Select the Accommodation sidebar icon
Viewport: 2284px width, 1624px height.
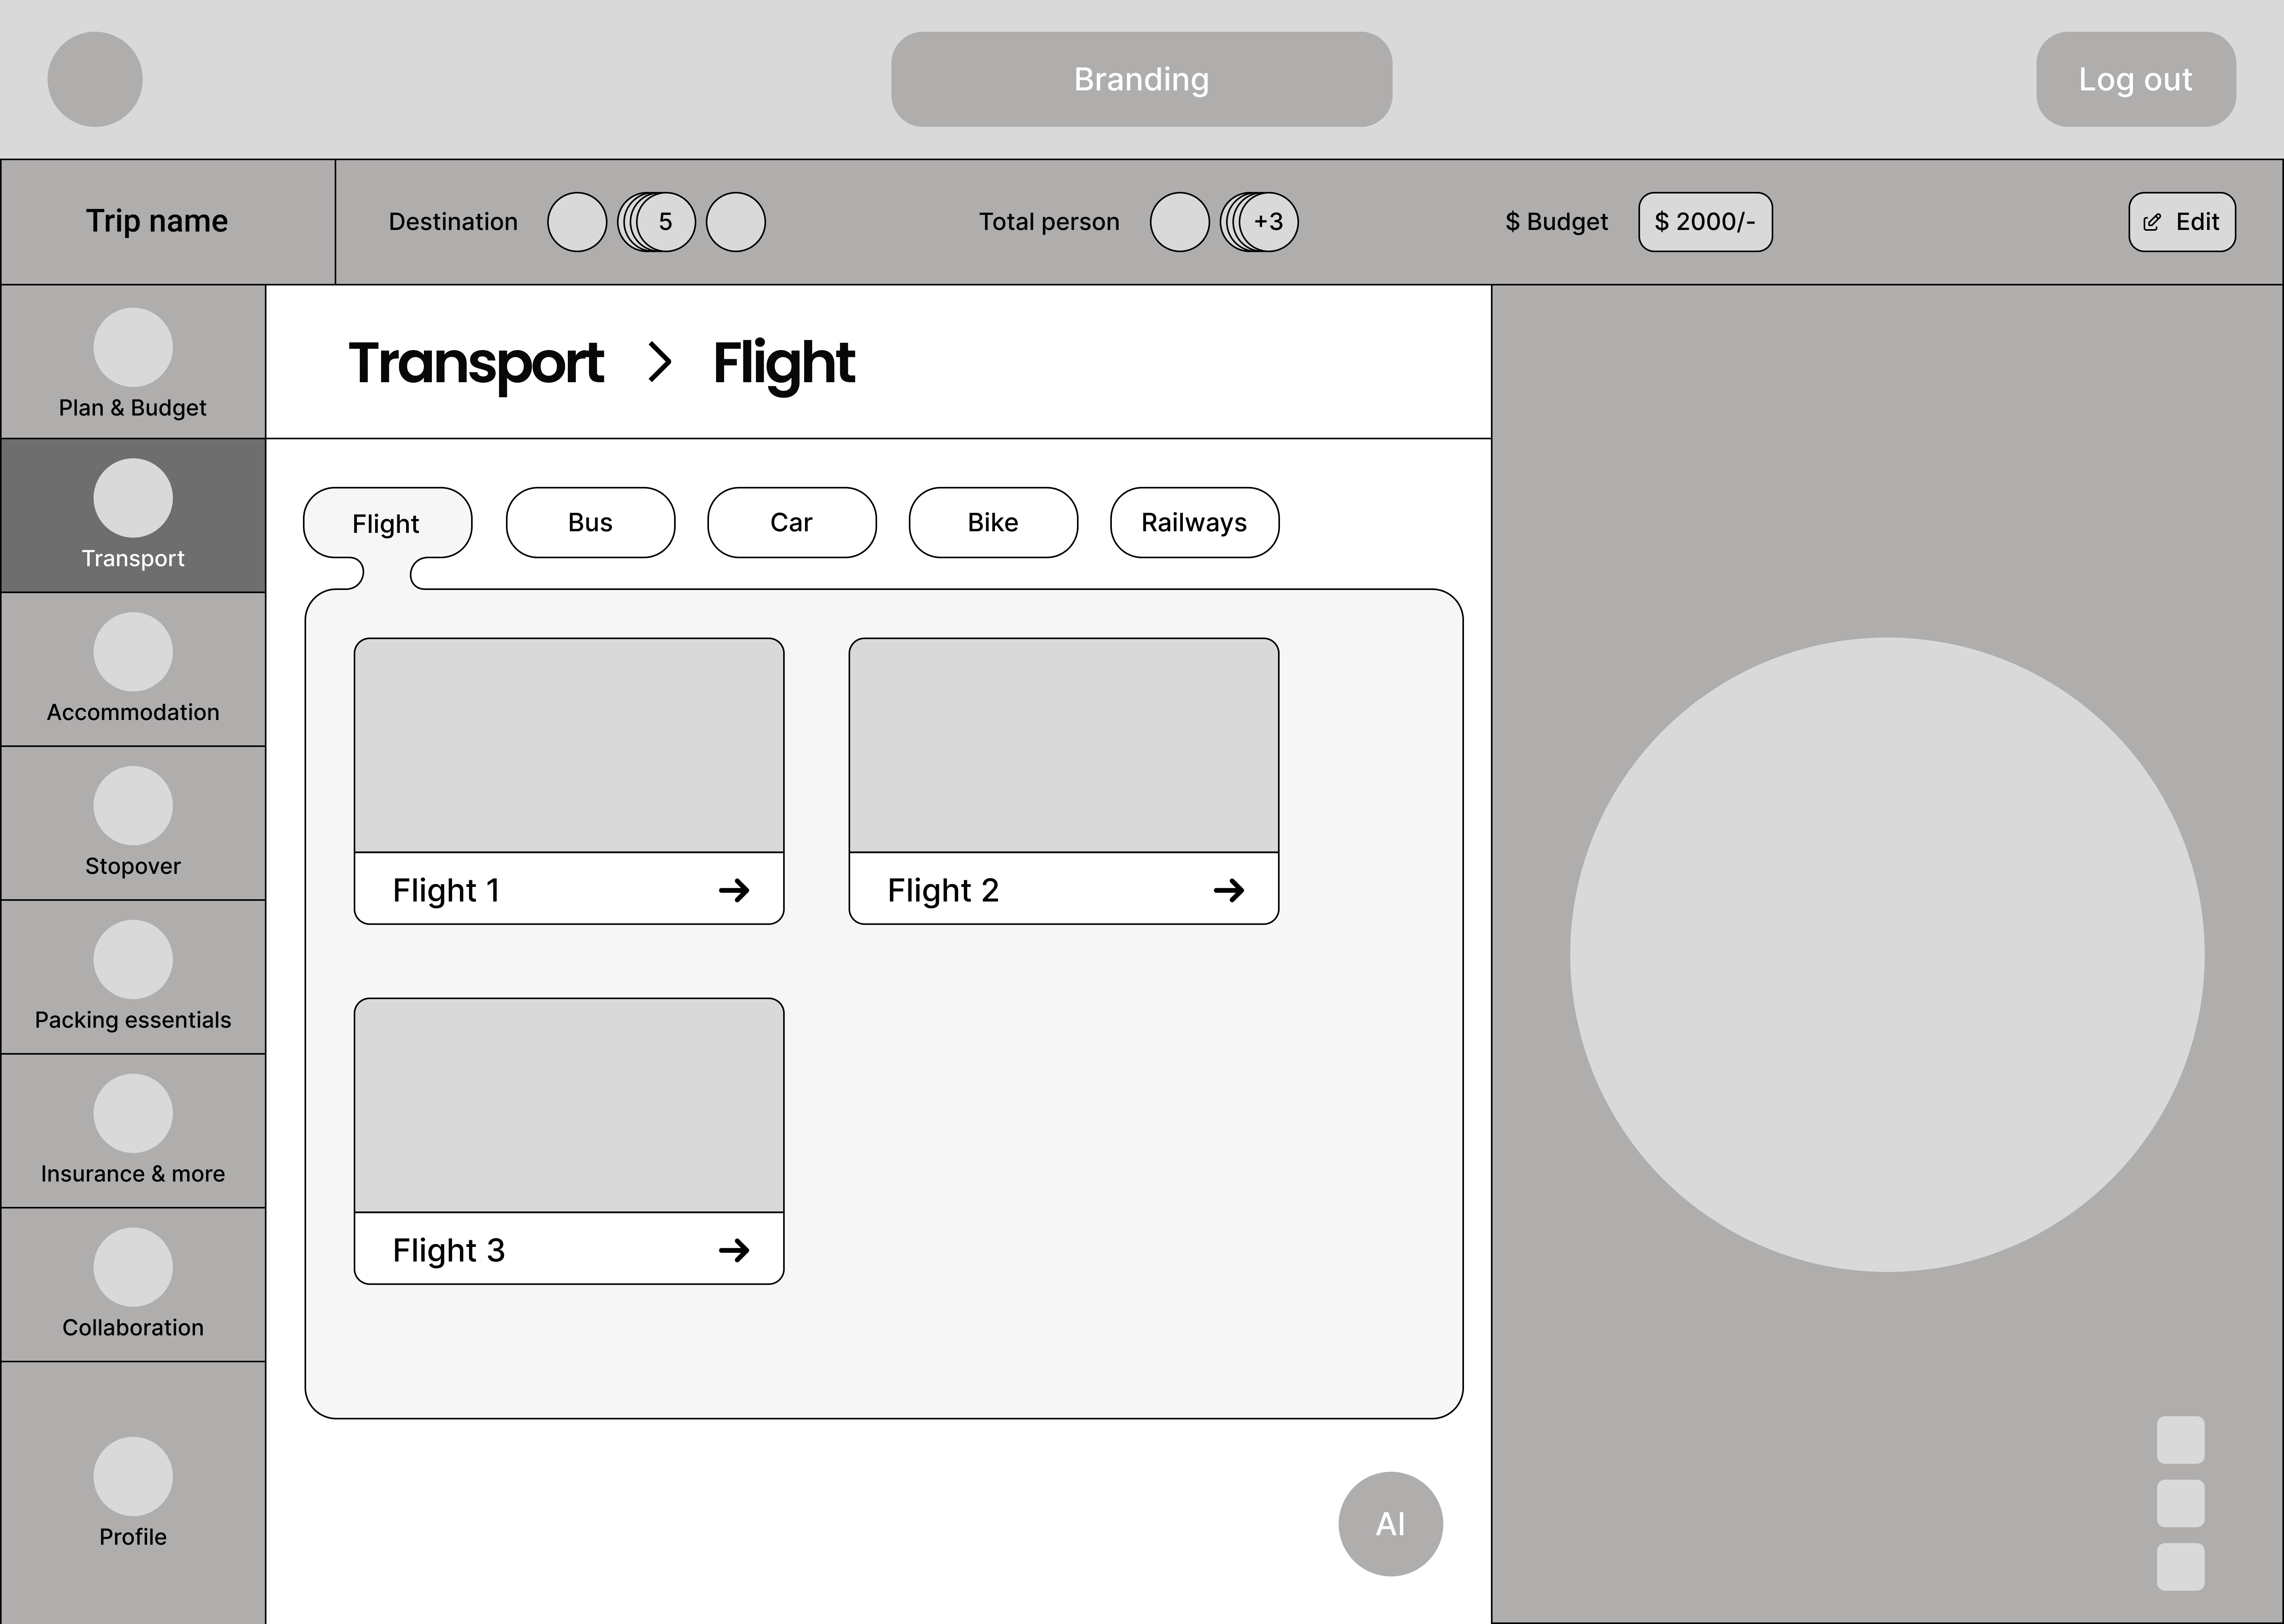tap(133, 652)
